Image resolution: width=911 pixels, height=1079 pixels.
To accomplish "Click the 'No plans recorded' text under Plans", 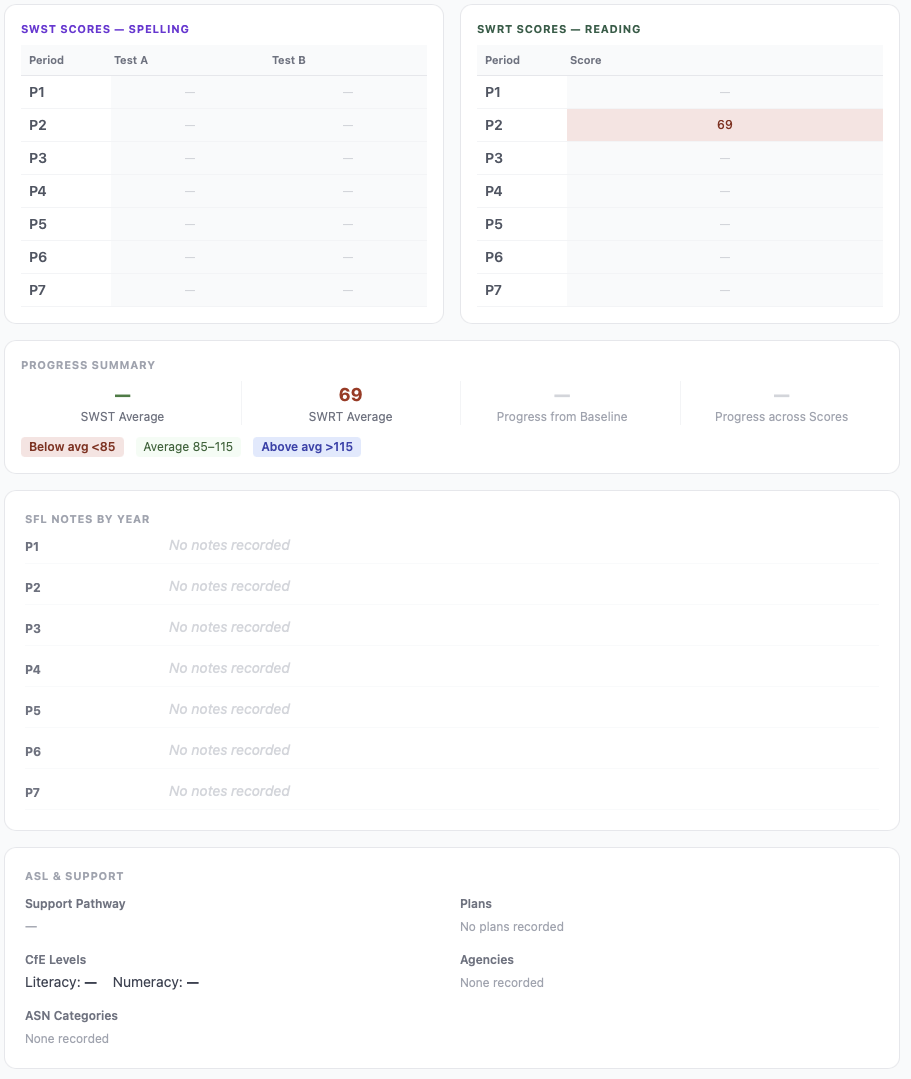I will point(512,927).
